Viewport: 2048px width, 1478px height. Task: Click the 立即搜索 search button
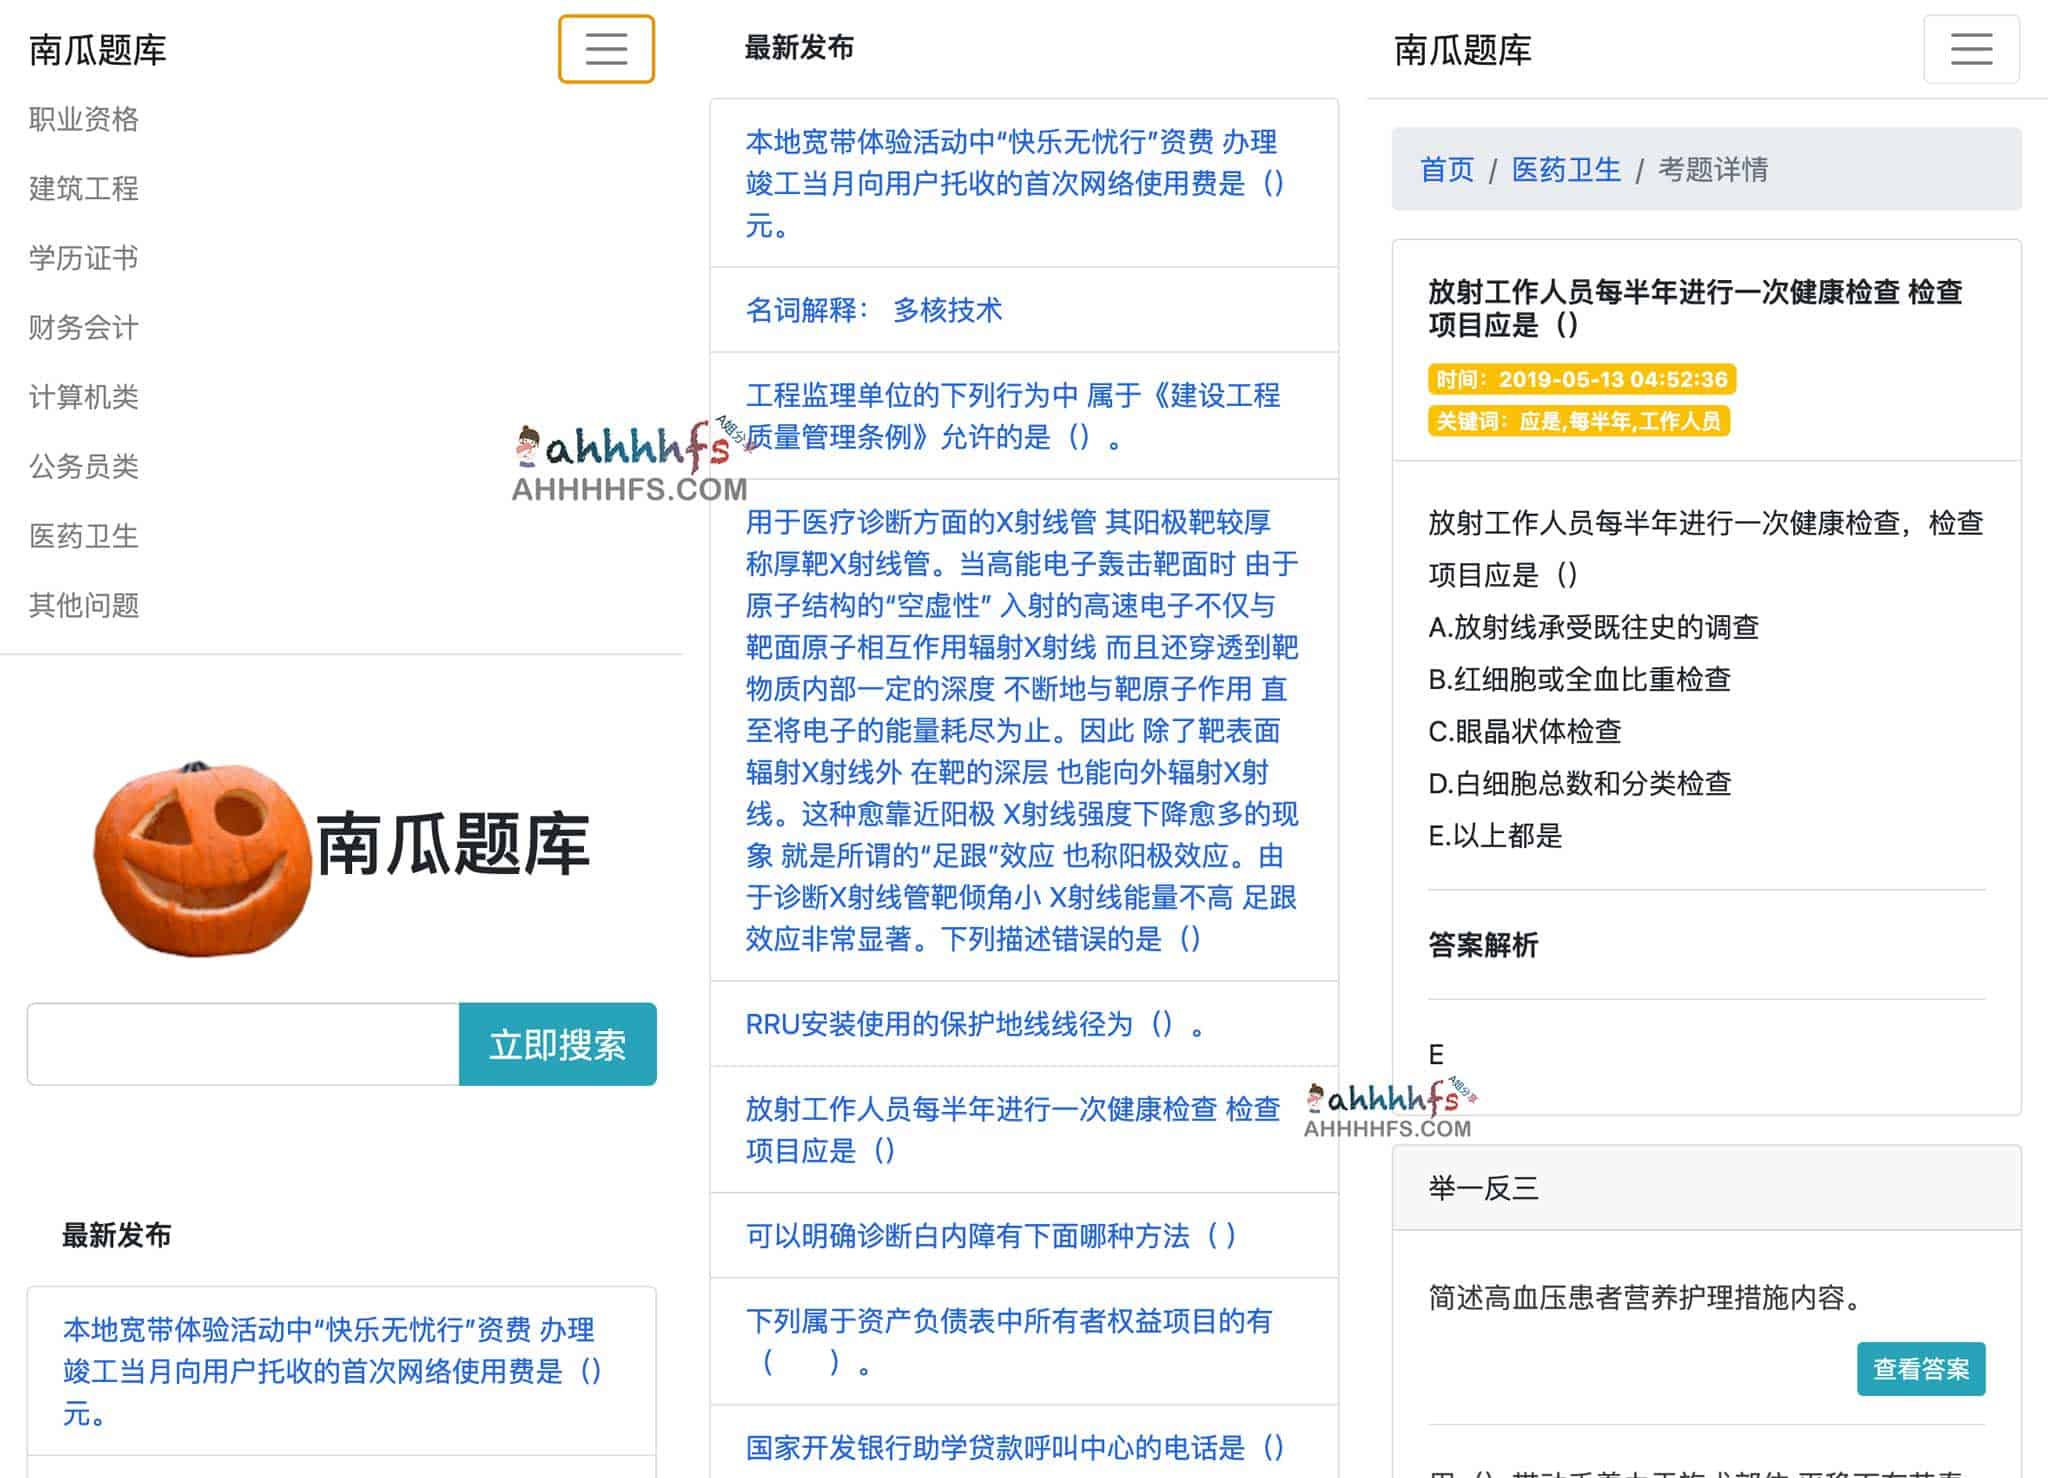click(557, 1044)
